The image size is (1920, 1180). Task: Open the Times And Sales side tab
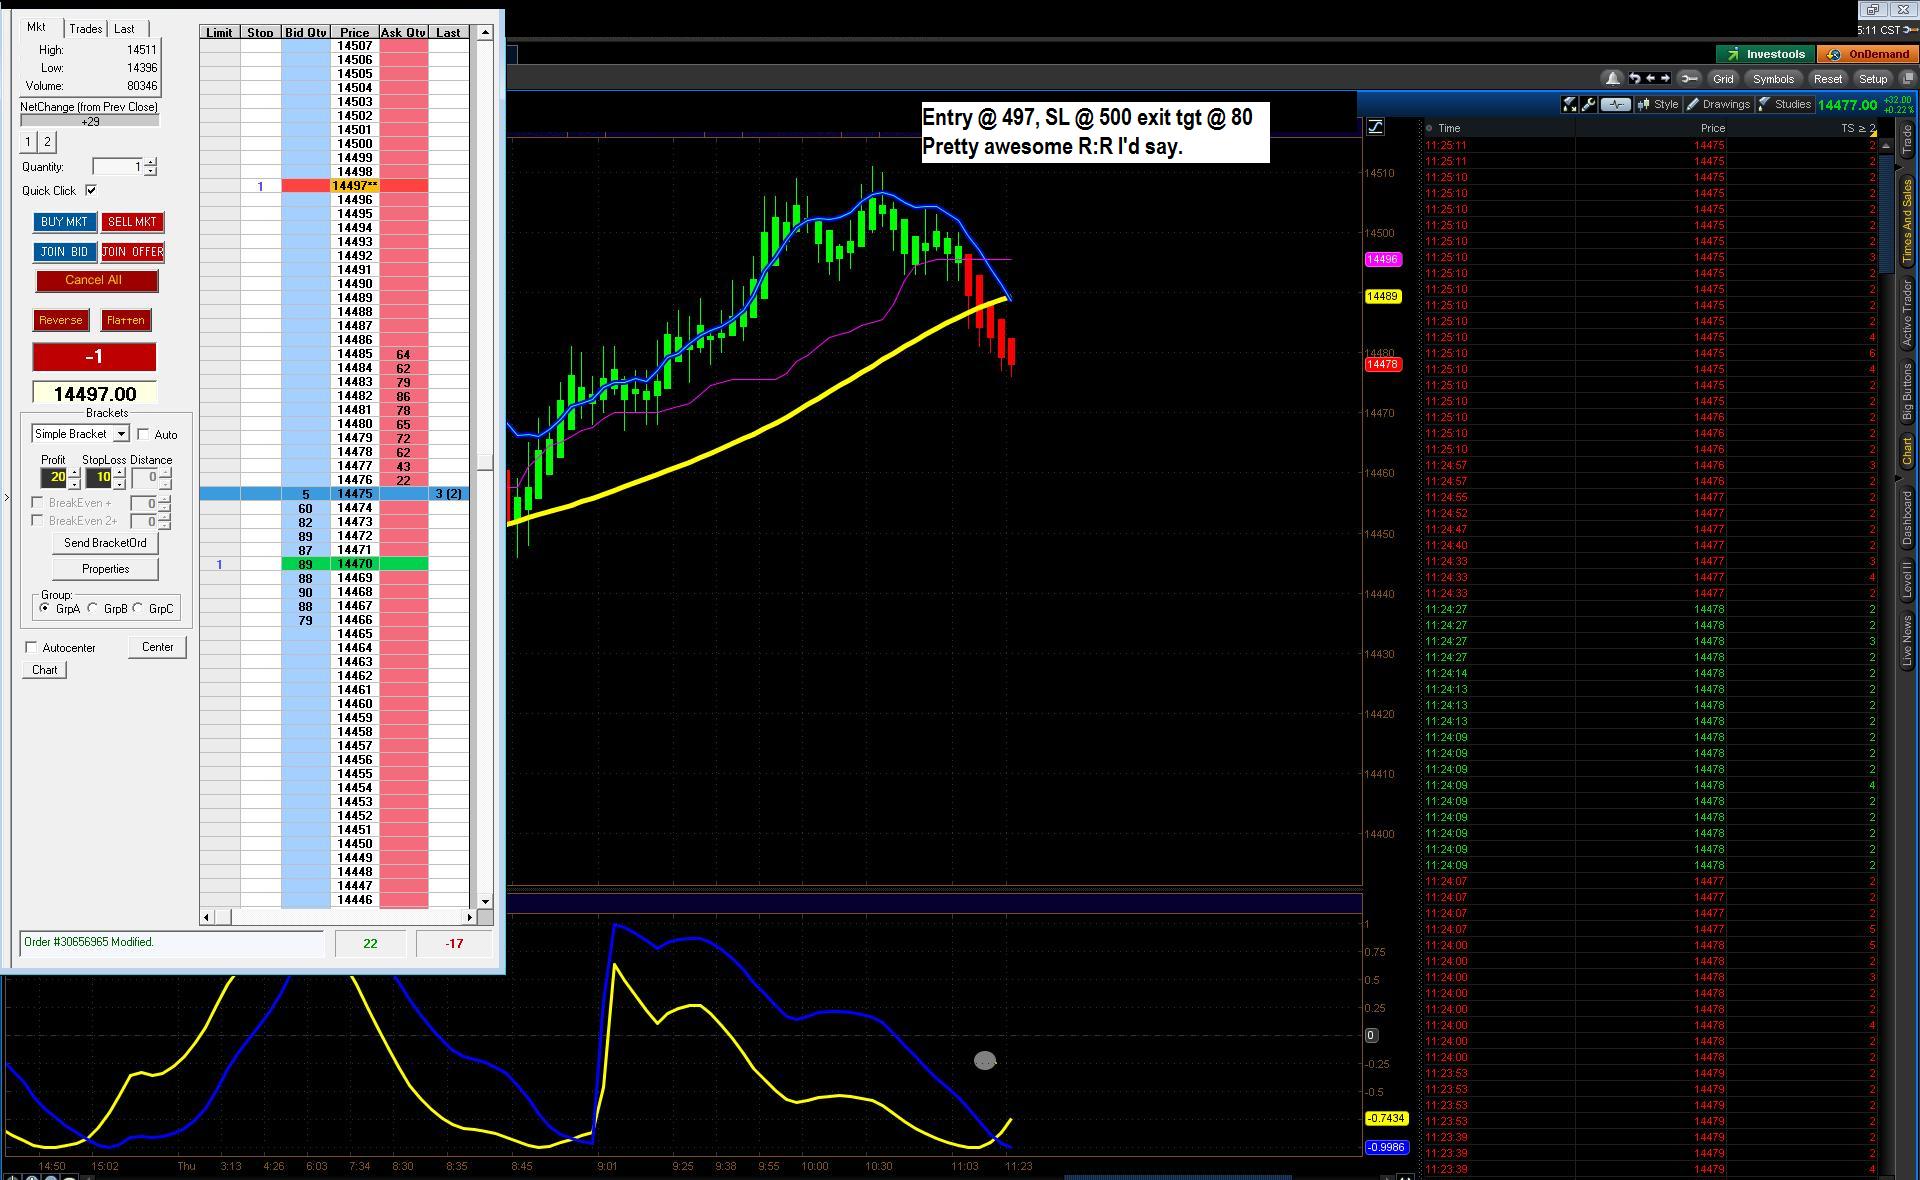coord(1907,221)
